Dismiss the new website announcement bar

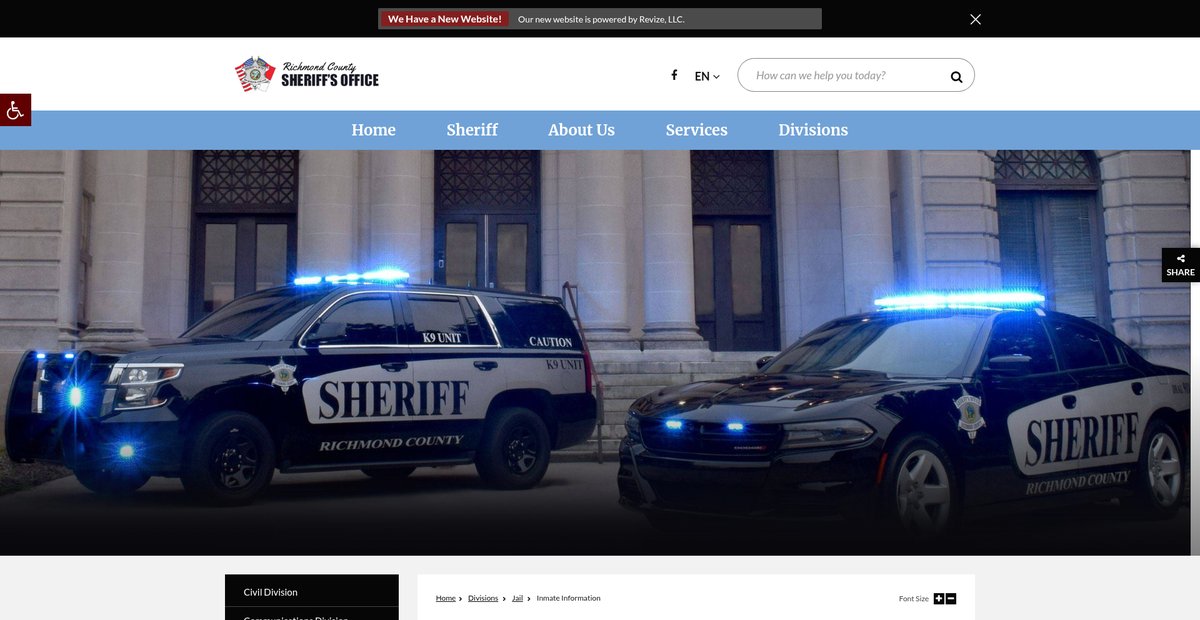pos(975,19)
